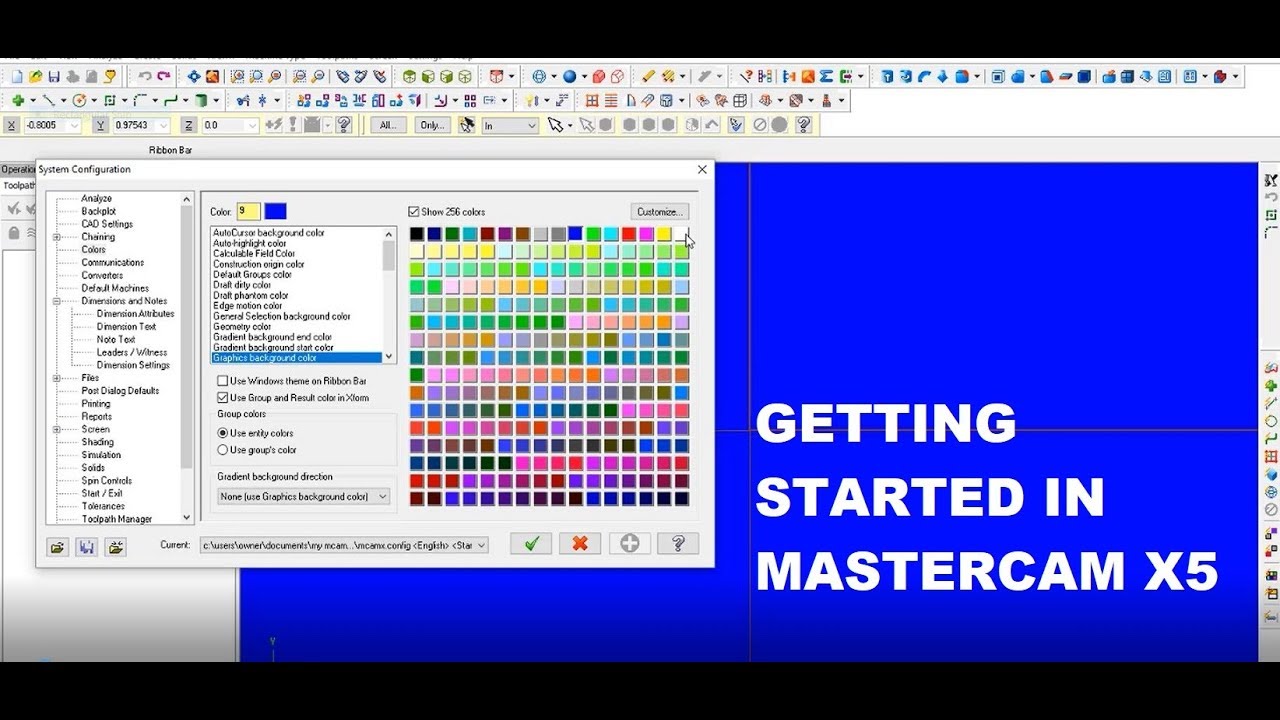
Task: Click the Analyze question mark arrow icon
Action: tap(746, 76)
